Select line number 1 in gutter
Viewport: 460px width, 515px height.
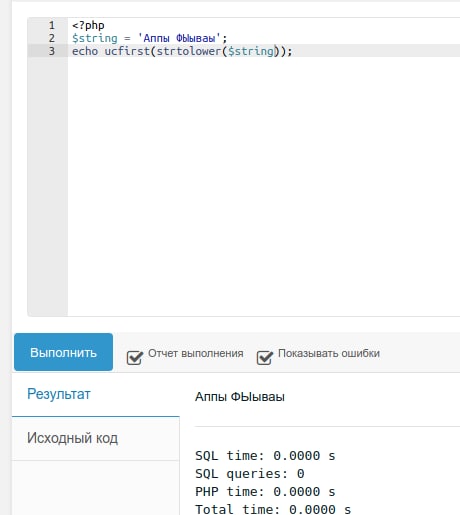(x=52, y=25)
